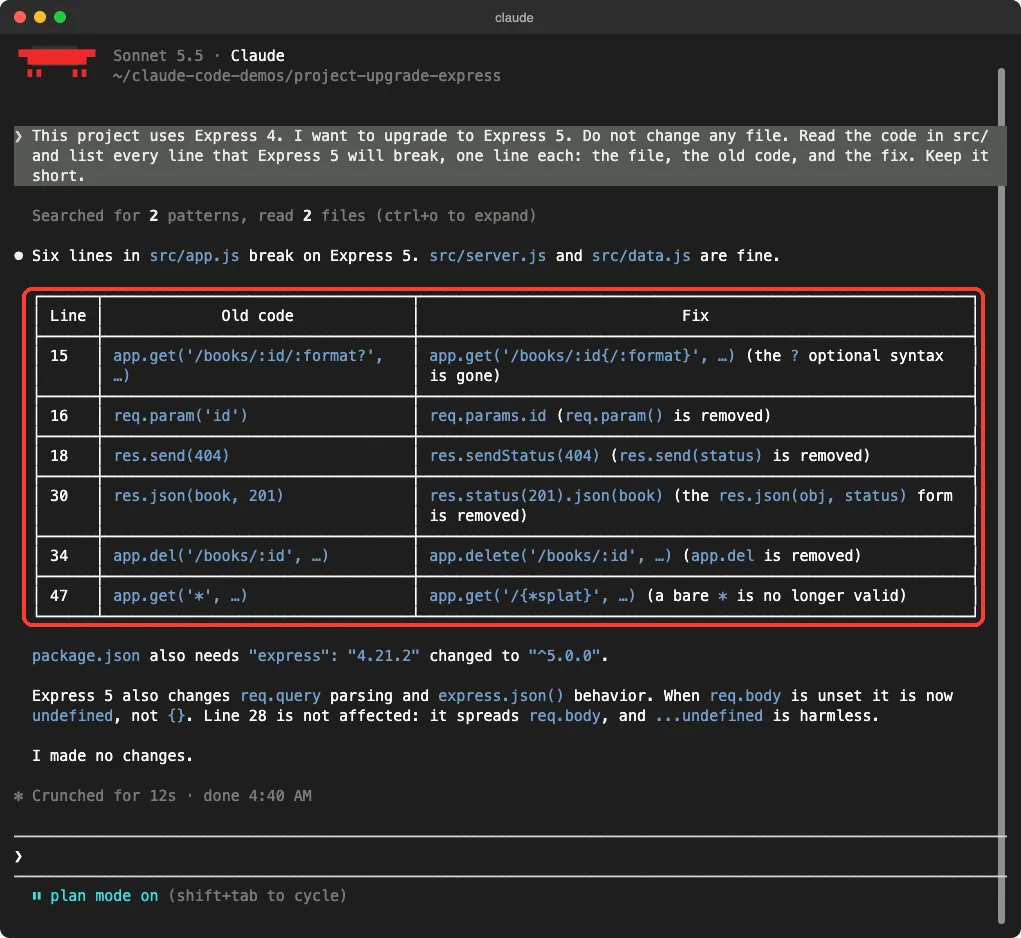
Task: Click the yellow minimize window button
Action: coord(40,17)
